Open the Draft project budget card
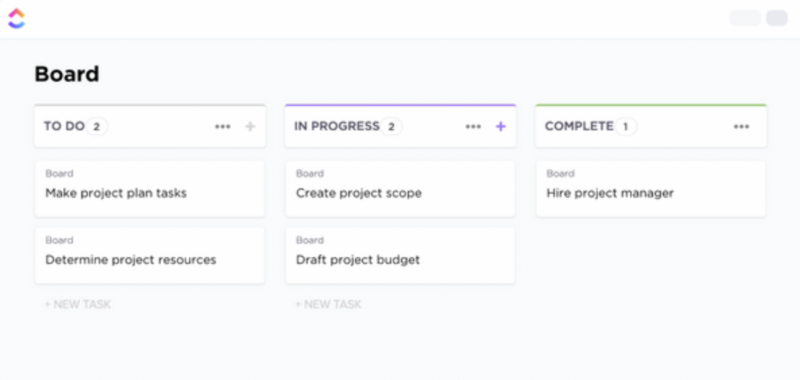This screenshot has width=800, height=380. (401, 256)
